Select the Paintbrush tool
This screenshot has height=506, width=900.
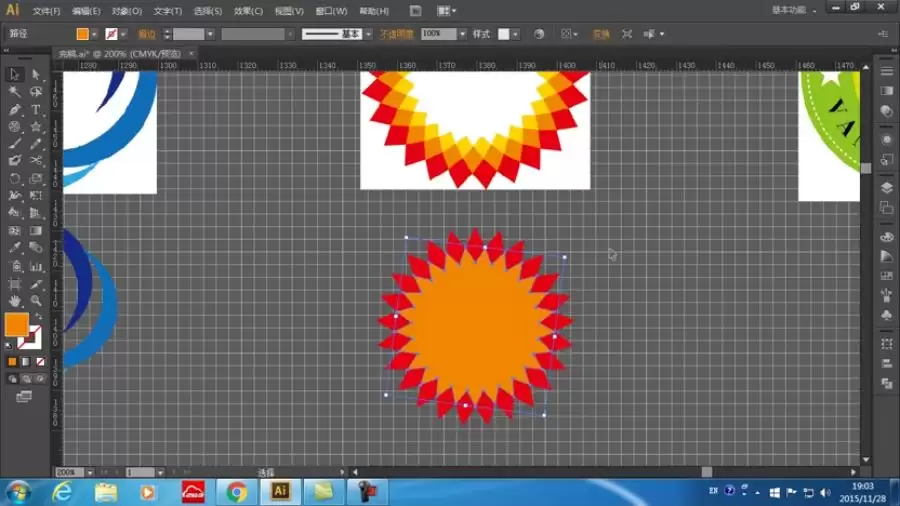14,143
